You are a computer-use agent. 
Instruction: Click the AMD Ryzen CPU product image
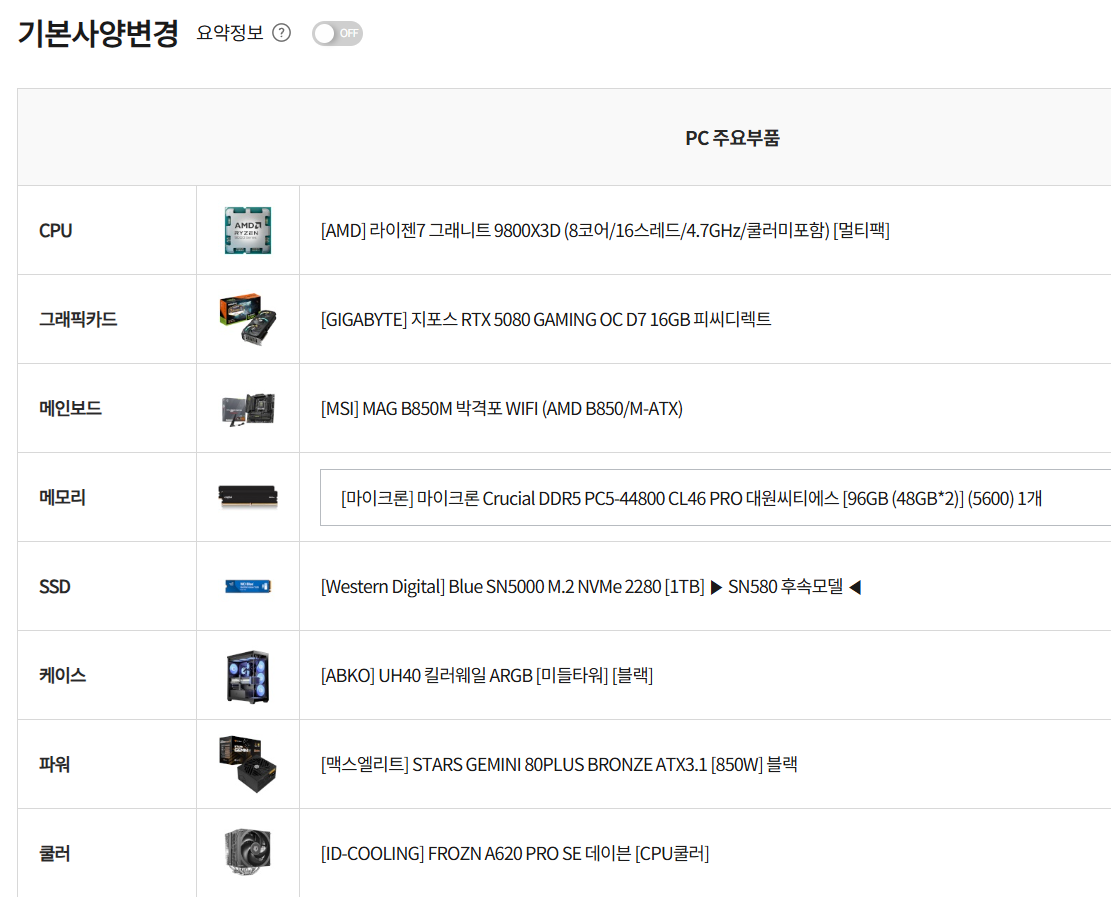(248, 230)
